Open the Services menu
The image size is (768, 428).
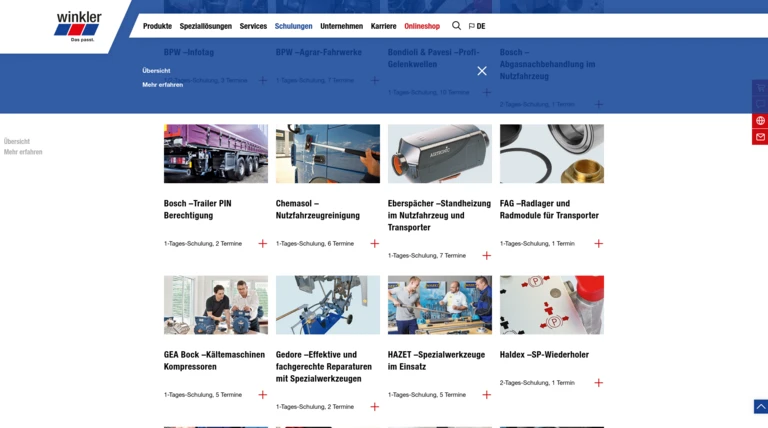pos(253,26)
